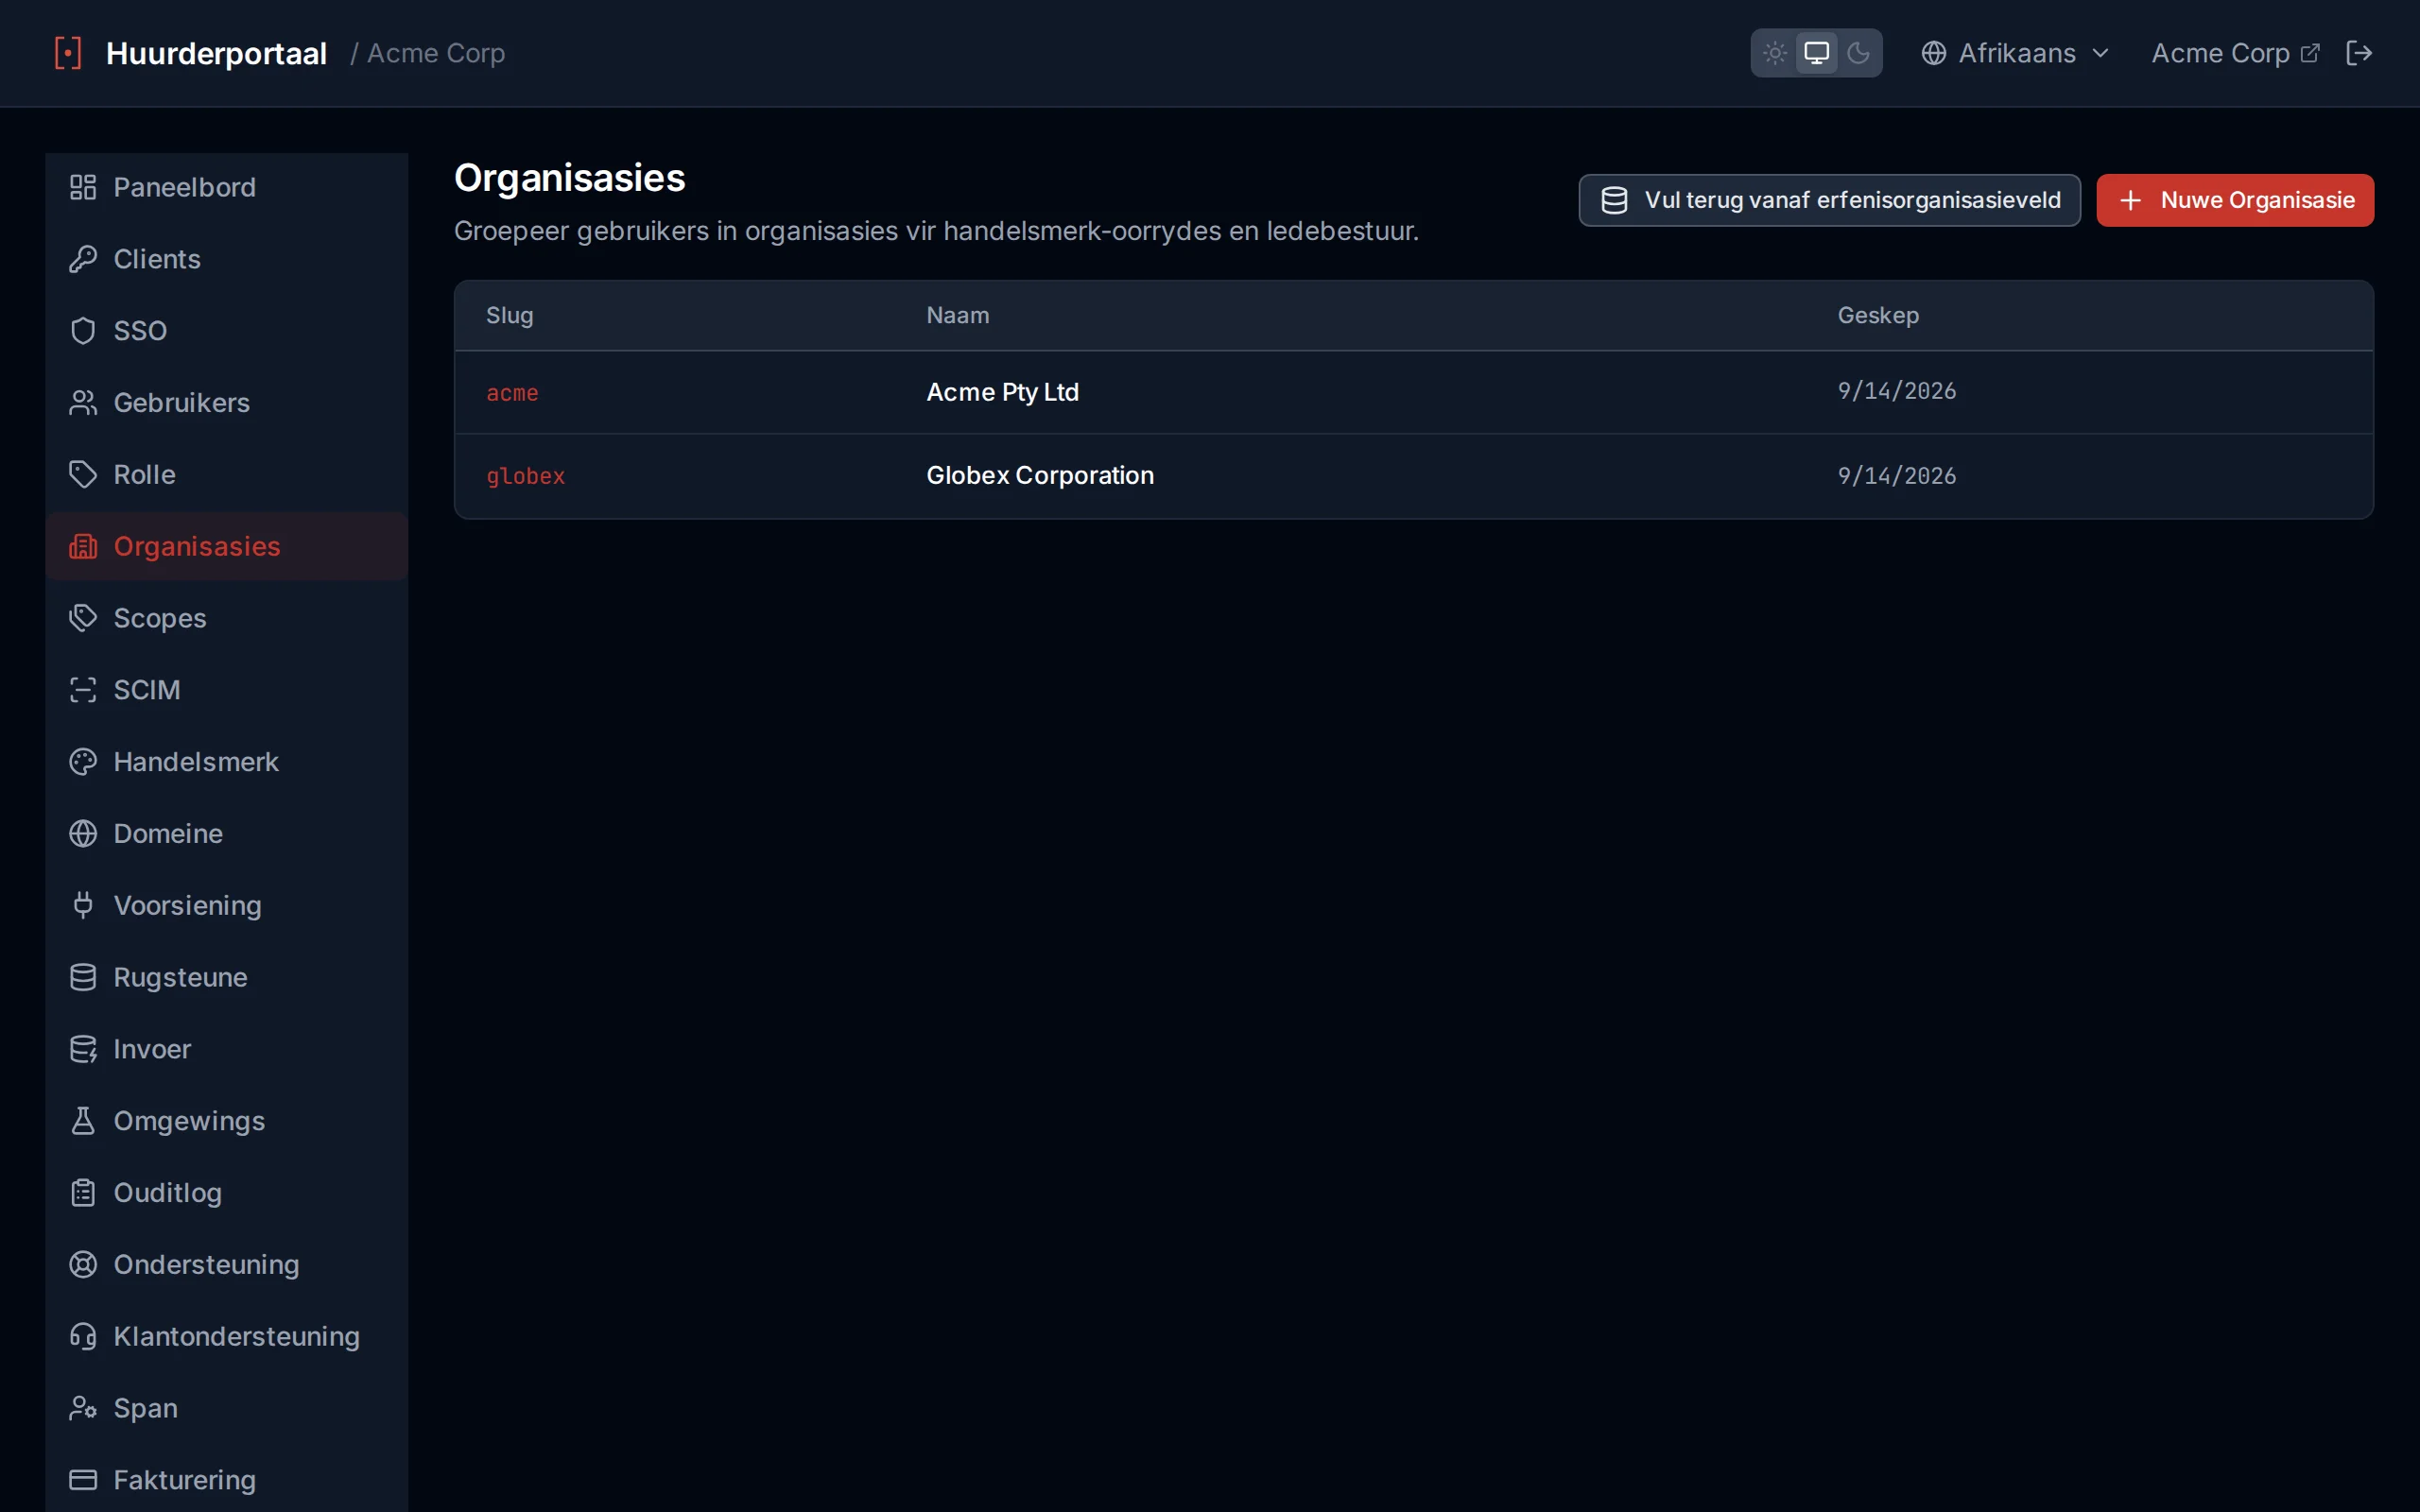Click the Geskep column header

[1878, 315]
